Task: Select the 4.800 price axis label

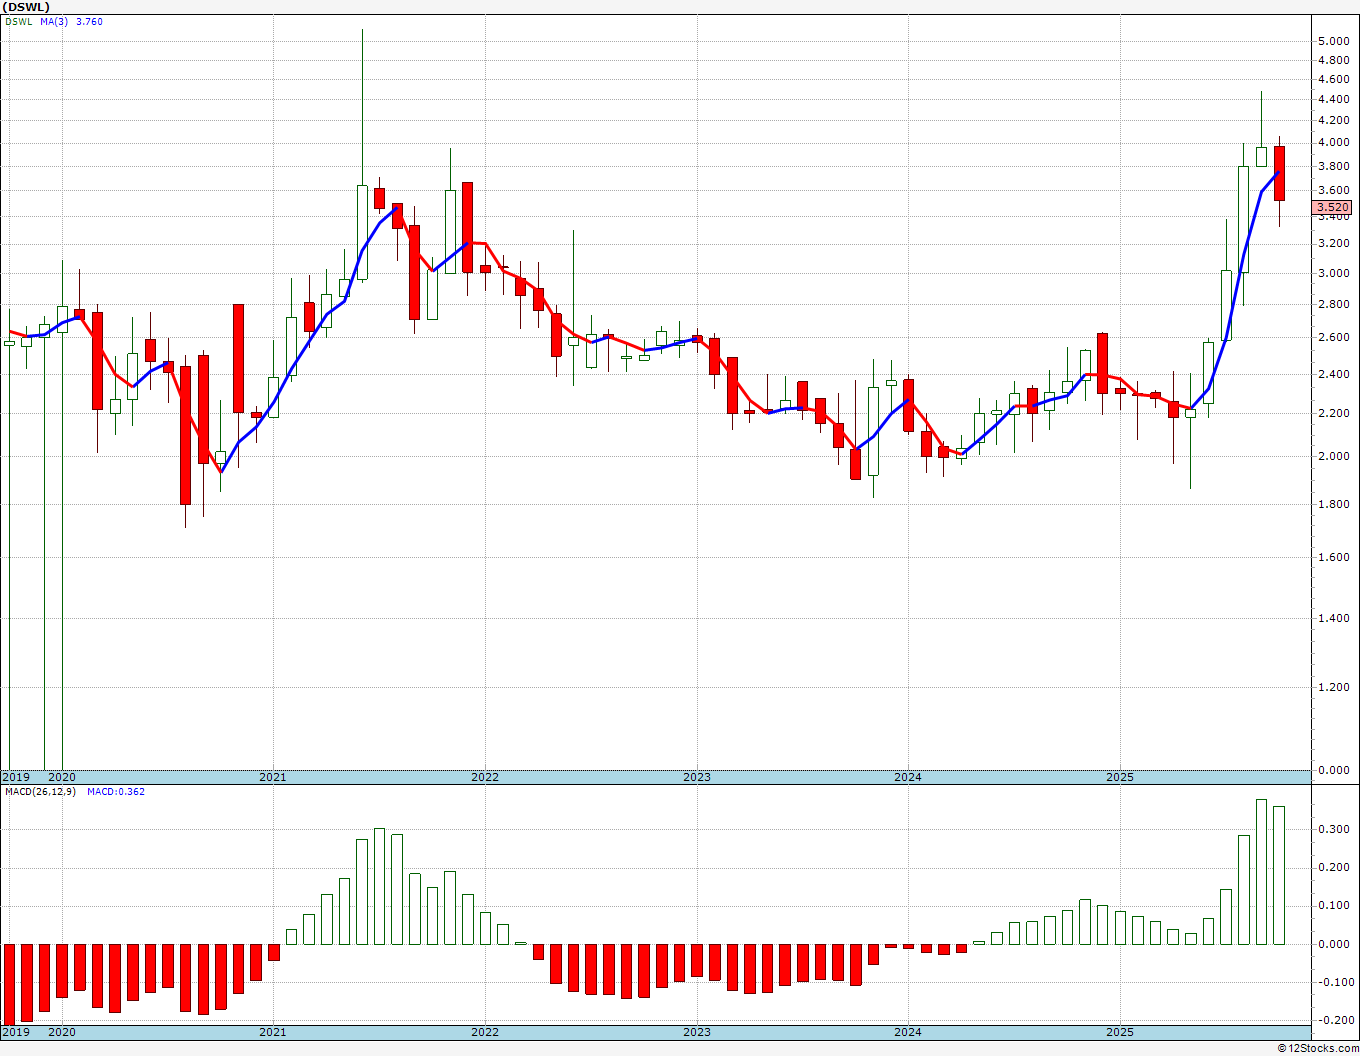Action: click(1333, 60)
